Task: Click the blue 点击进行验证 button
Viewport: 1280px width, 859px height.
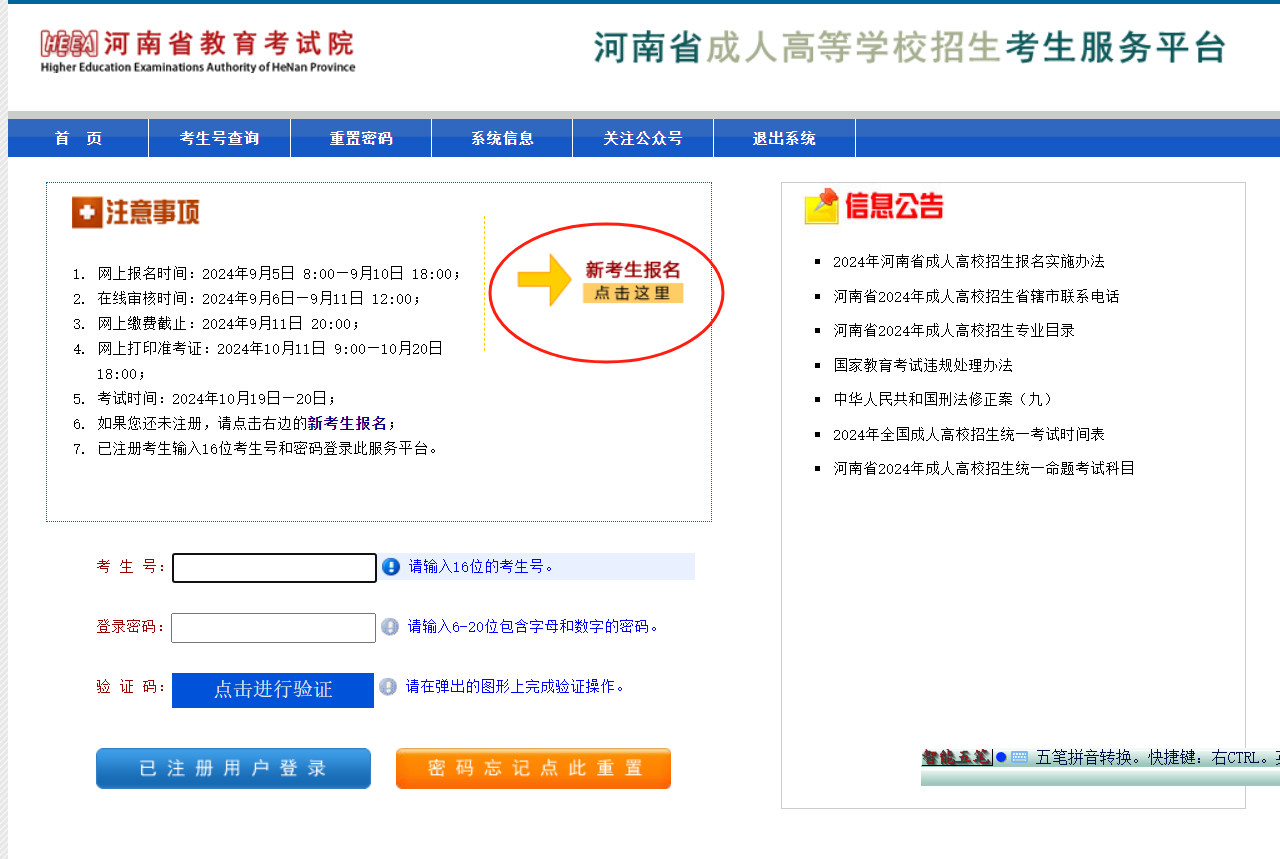Action: coord(273,690)
